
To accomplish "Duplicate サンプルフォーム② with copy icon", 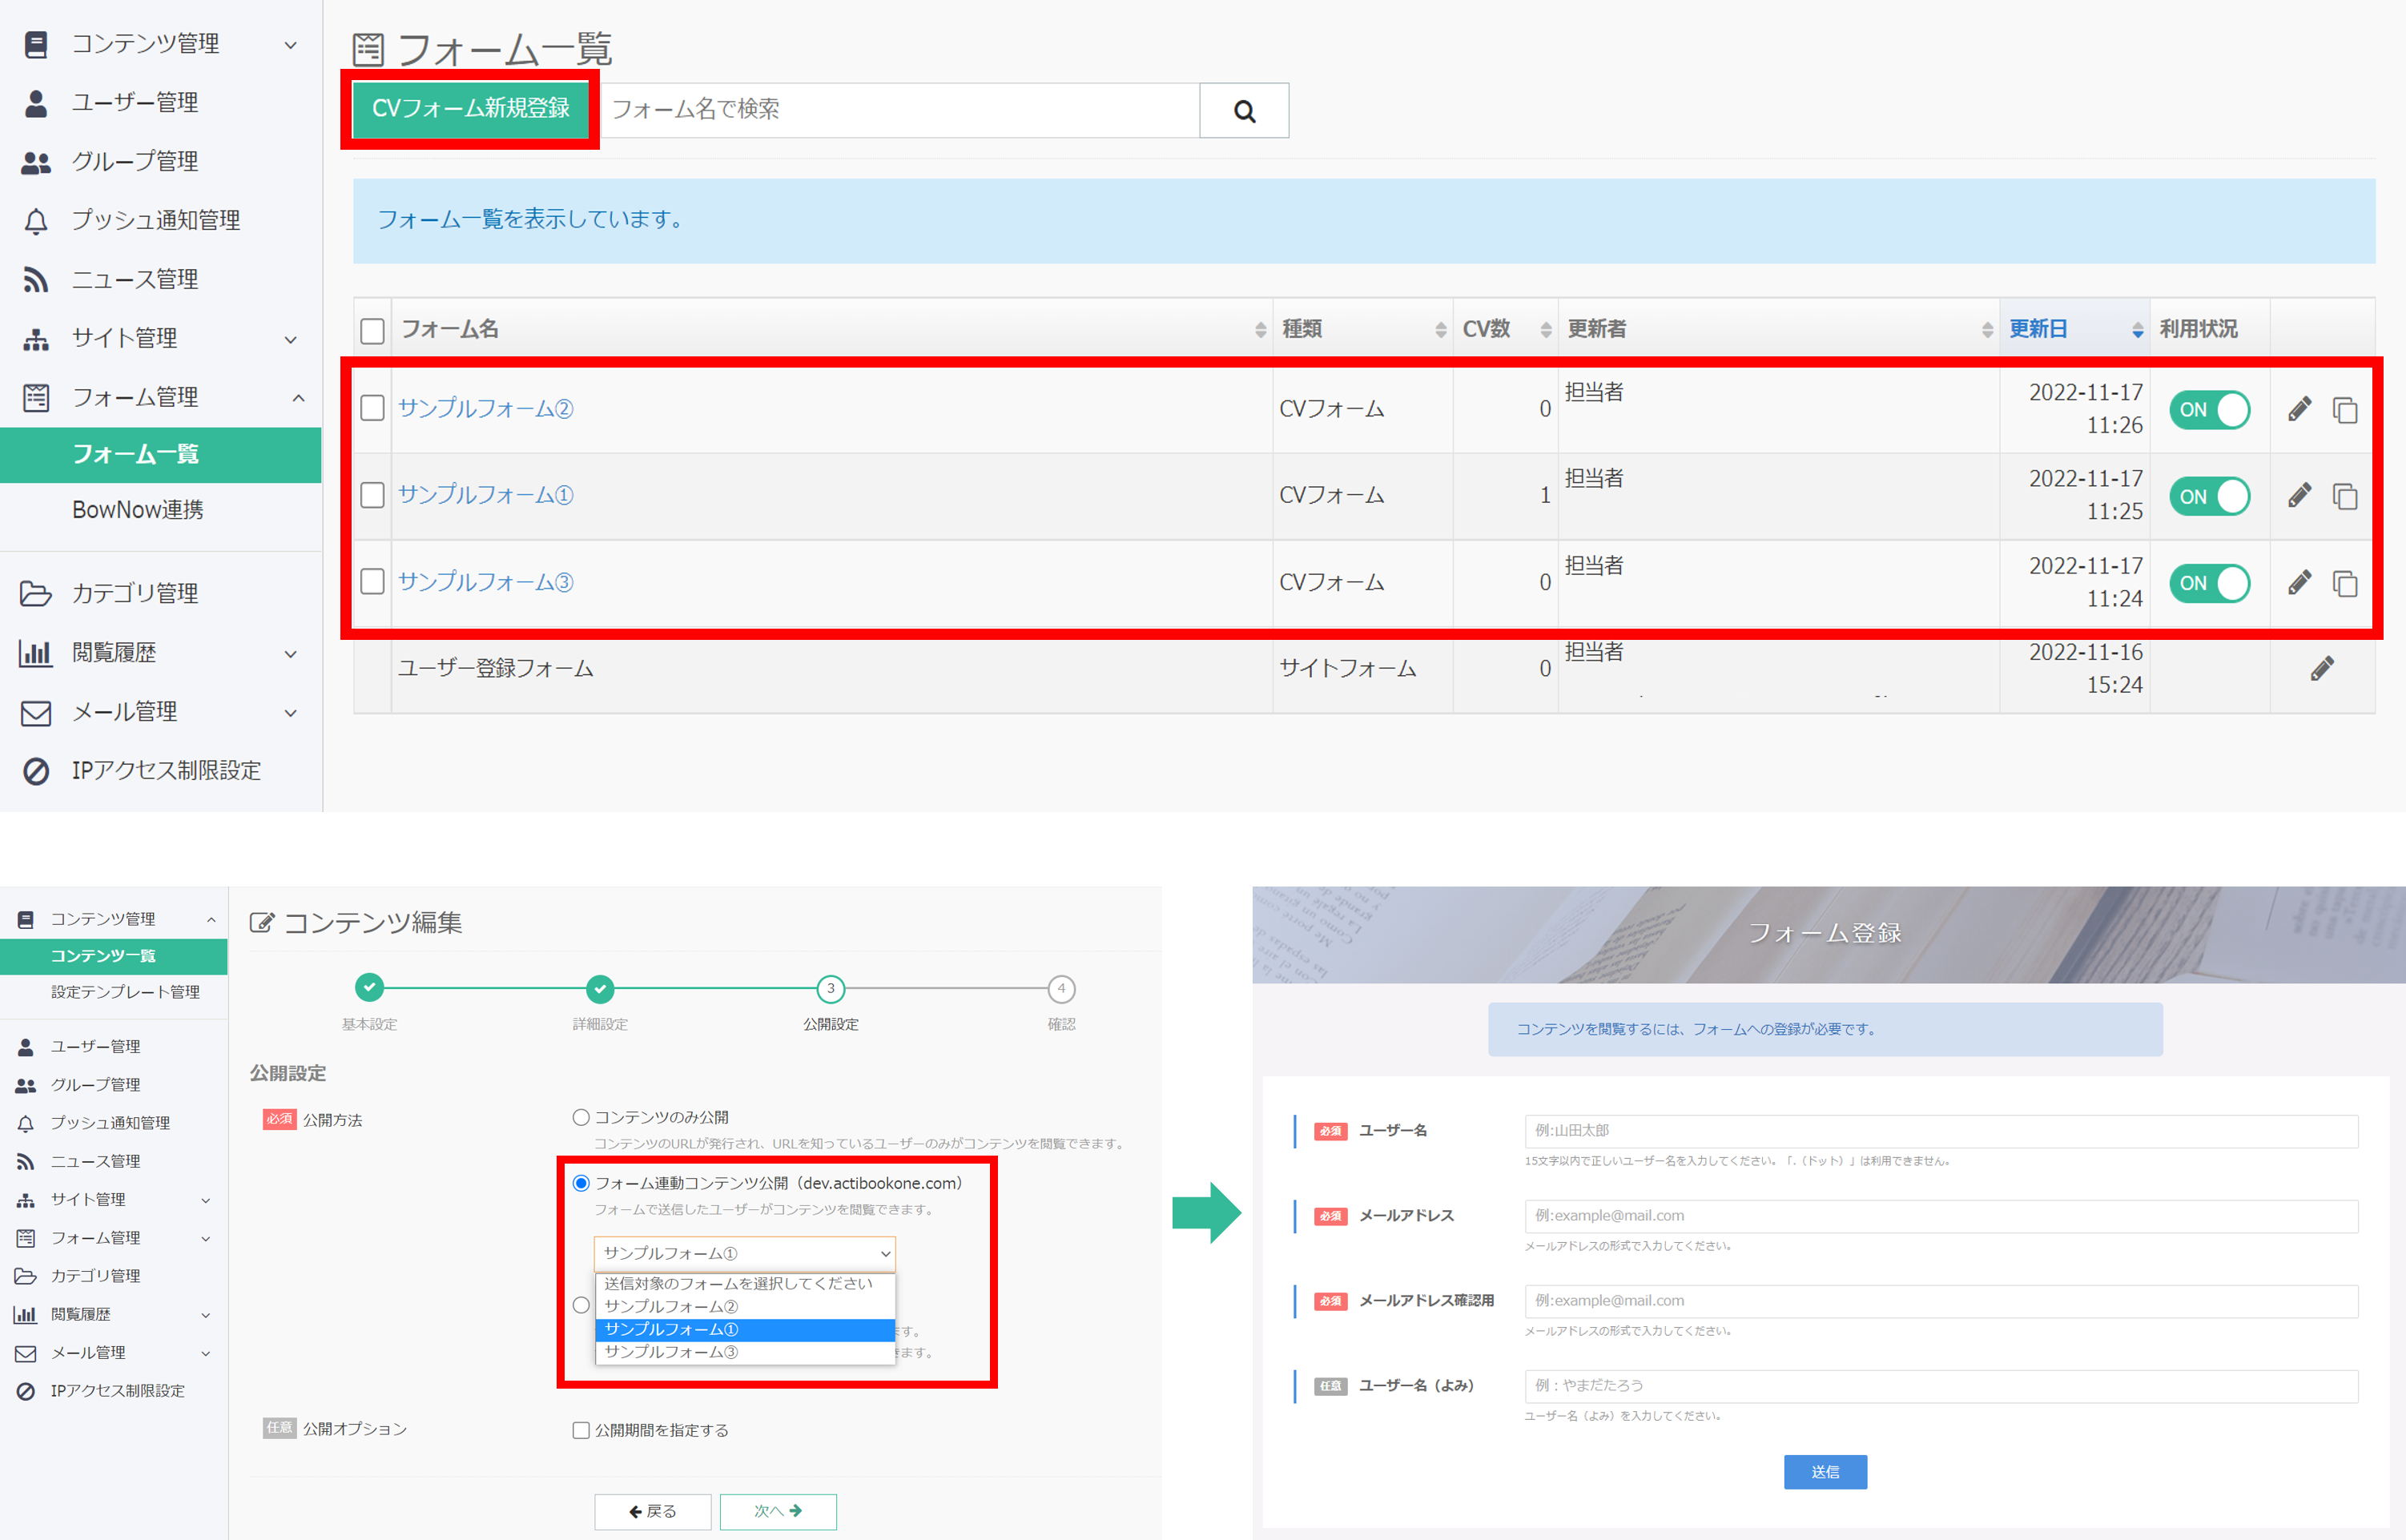I will (2345, 410).
